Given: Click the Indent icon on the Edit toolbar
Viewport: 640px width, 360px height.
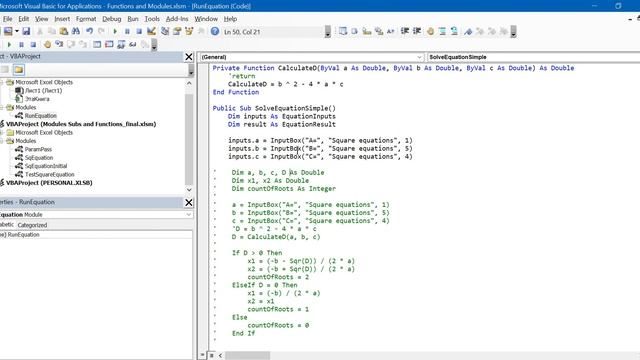Looking at the screenshot, I should [x=405, y=31].
